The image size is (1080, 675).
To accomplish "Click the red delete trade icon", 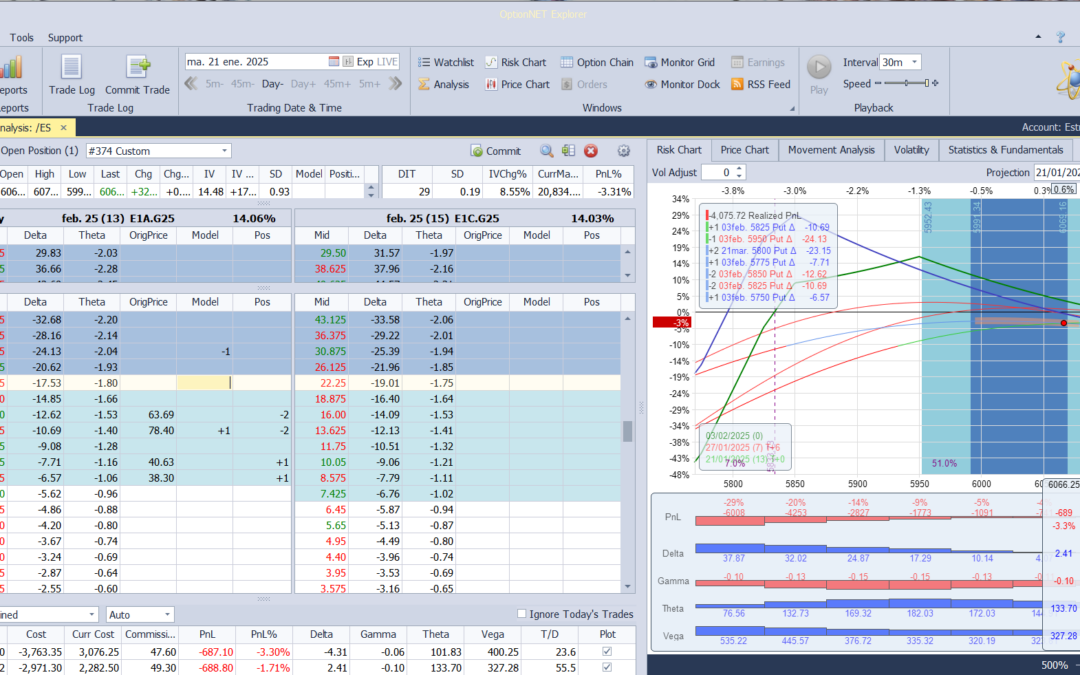I will [590, 151].
